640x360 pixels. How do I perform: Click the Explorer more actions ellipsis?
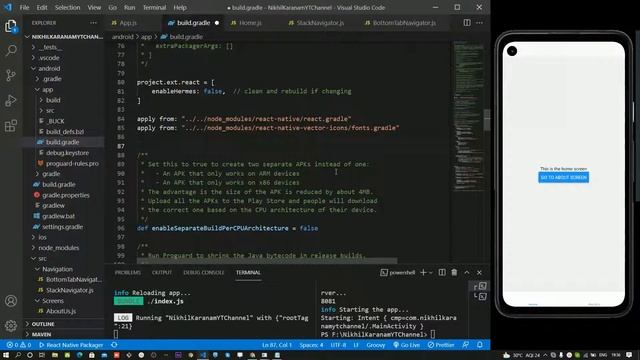pos(93,23)
